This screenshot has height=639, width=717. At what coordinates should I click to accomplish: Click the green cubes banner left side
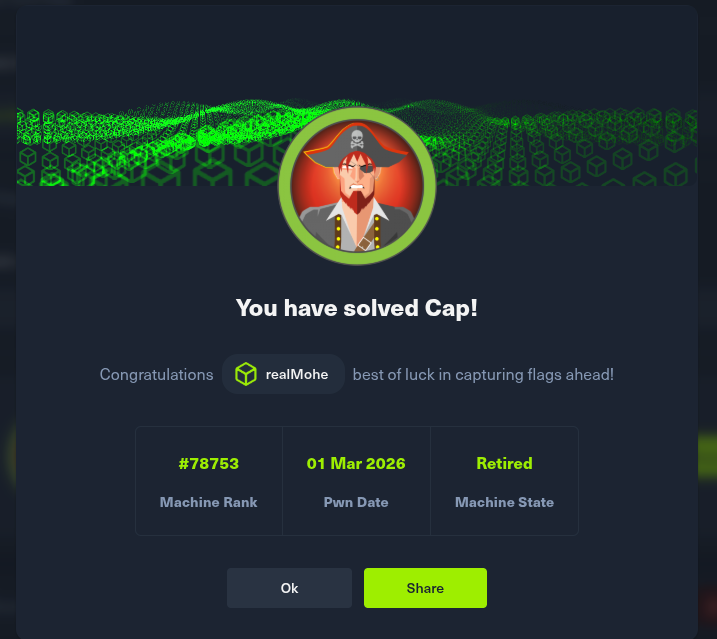137,146
